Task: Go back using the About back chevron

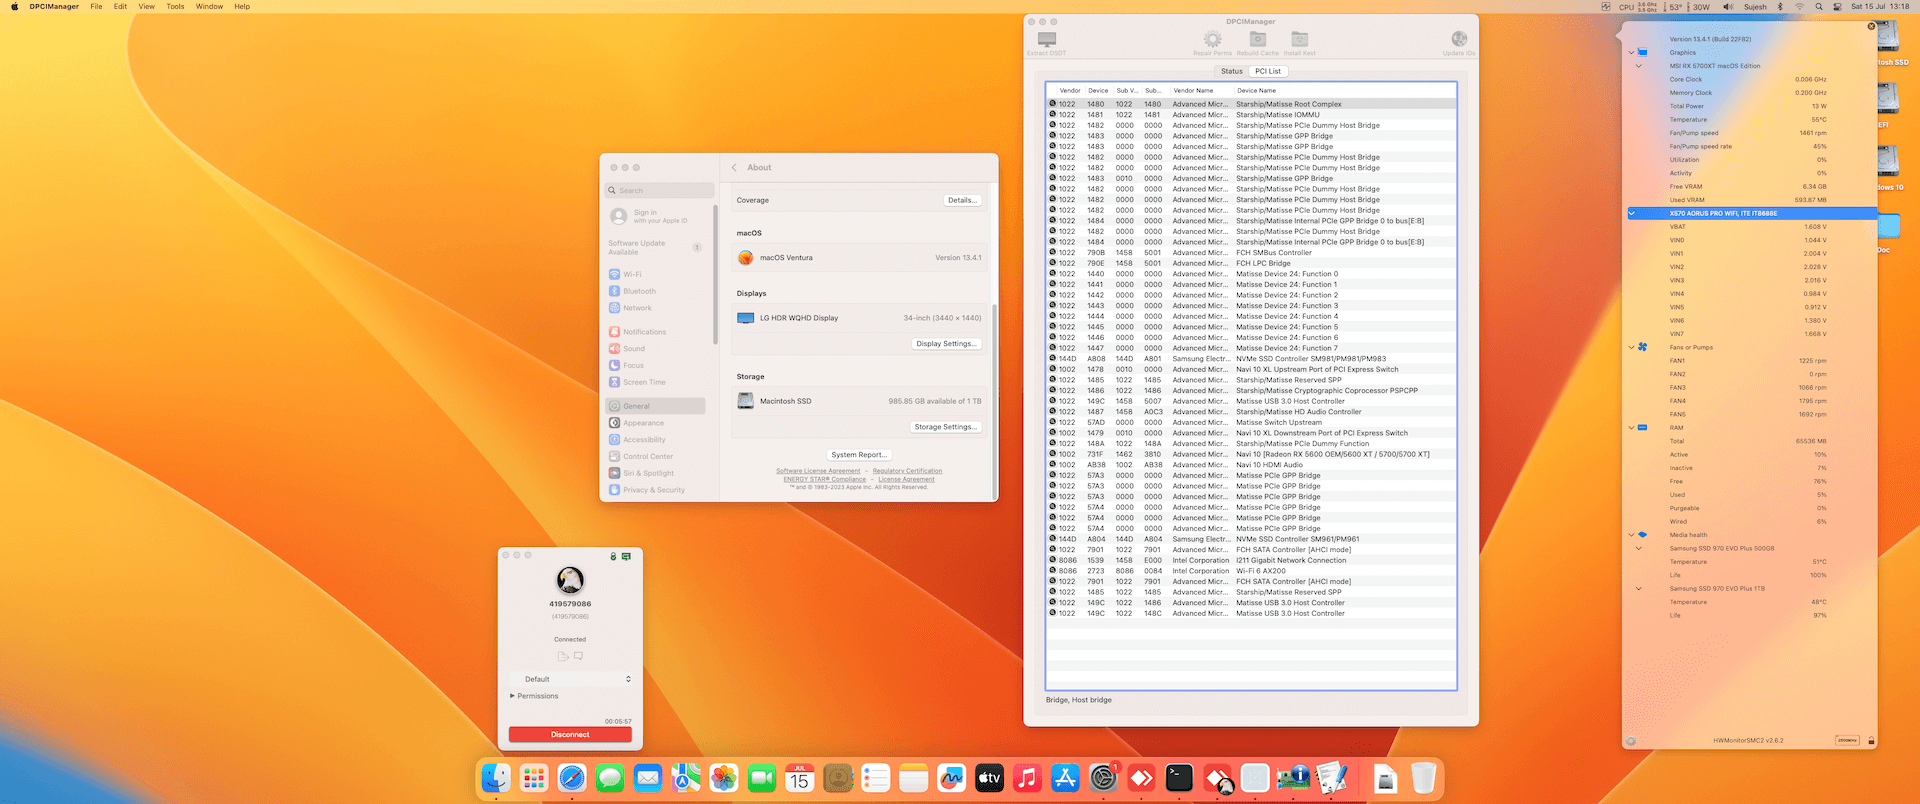Action: click(x=734, y=168)
